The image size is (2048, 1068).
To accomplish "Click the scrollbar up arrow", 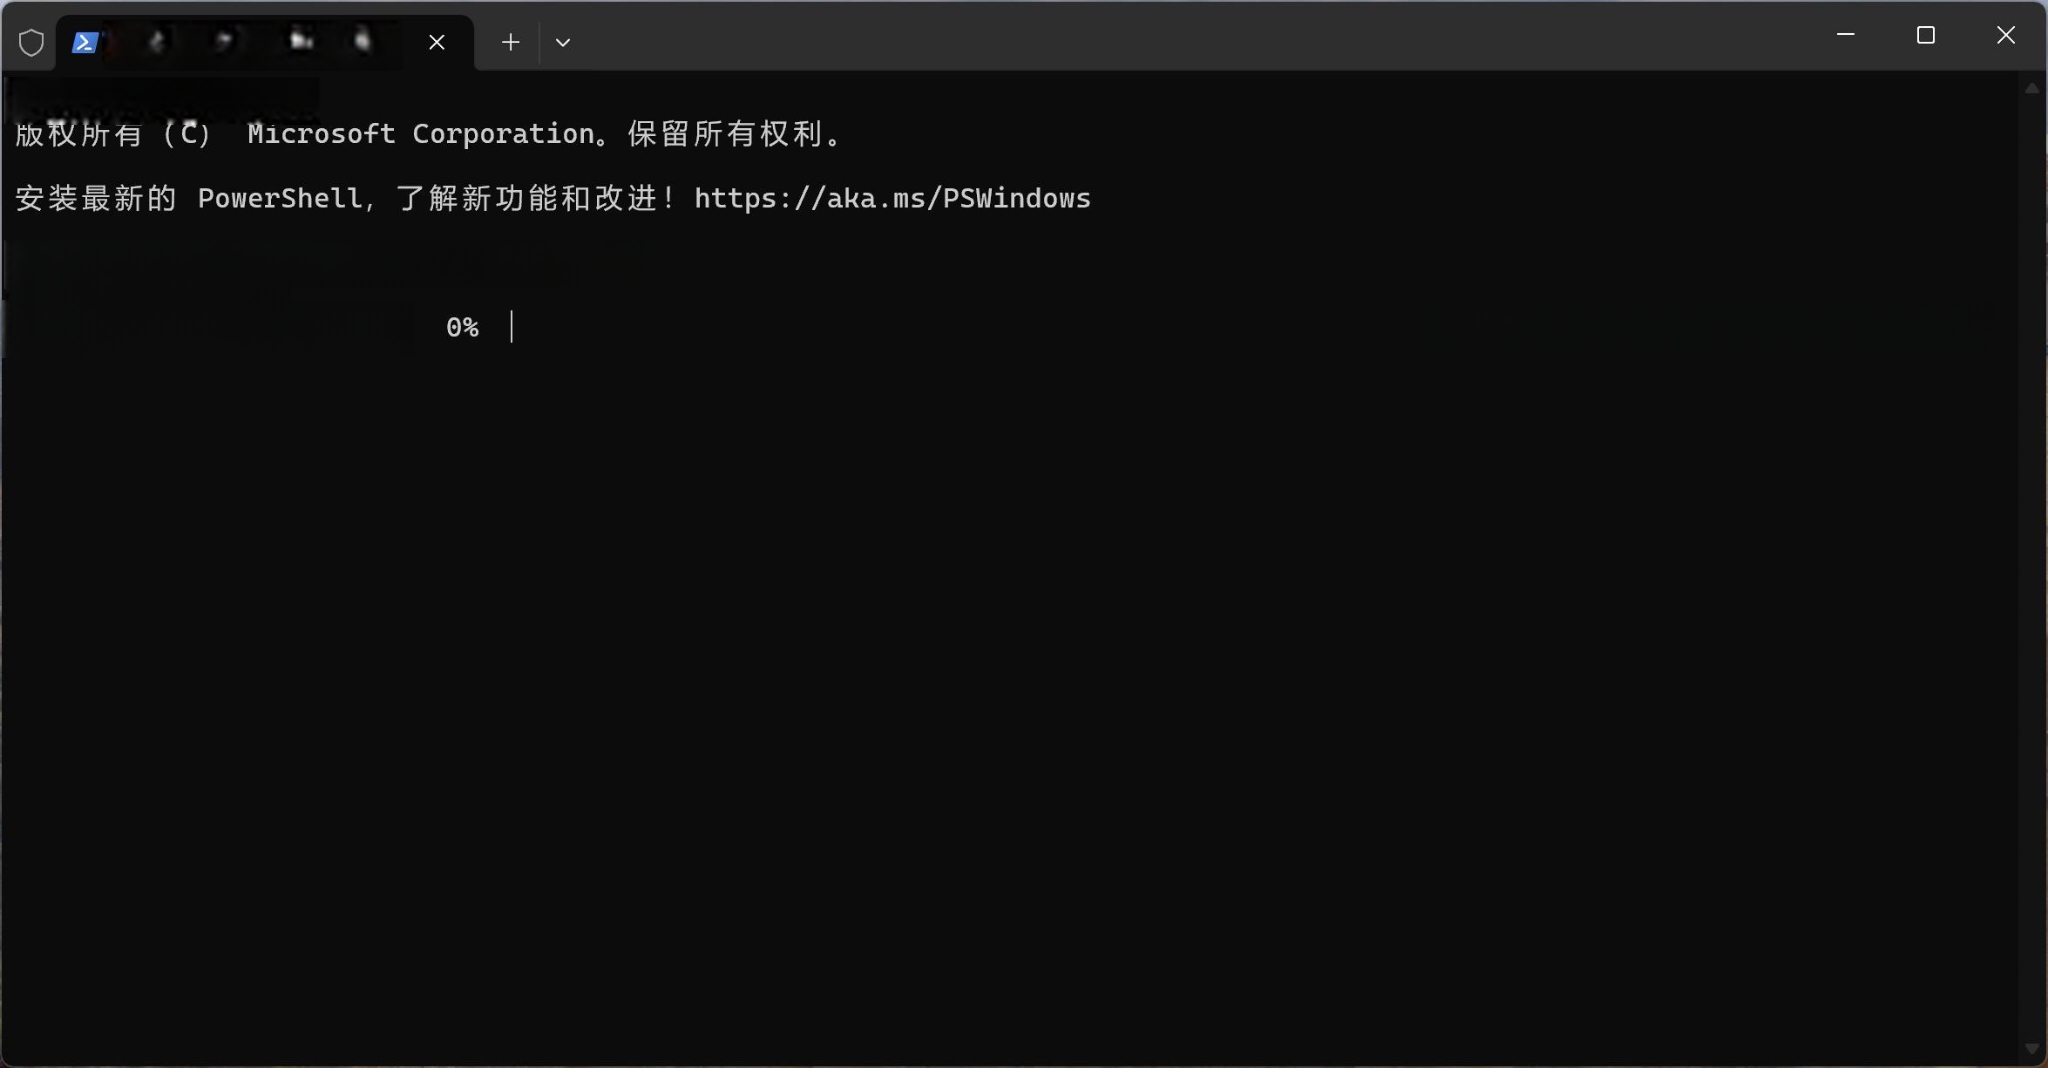I will pyautogui.click(x=2031, y=88).
